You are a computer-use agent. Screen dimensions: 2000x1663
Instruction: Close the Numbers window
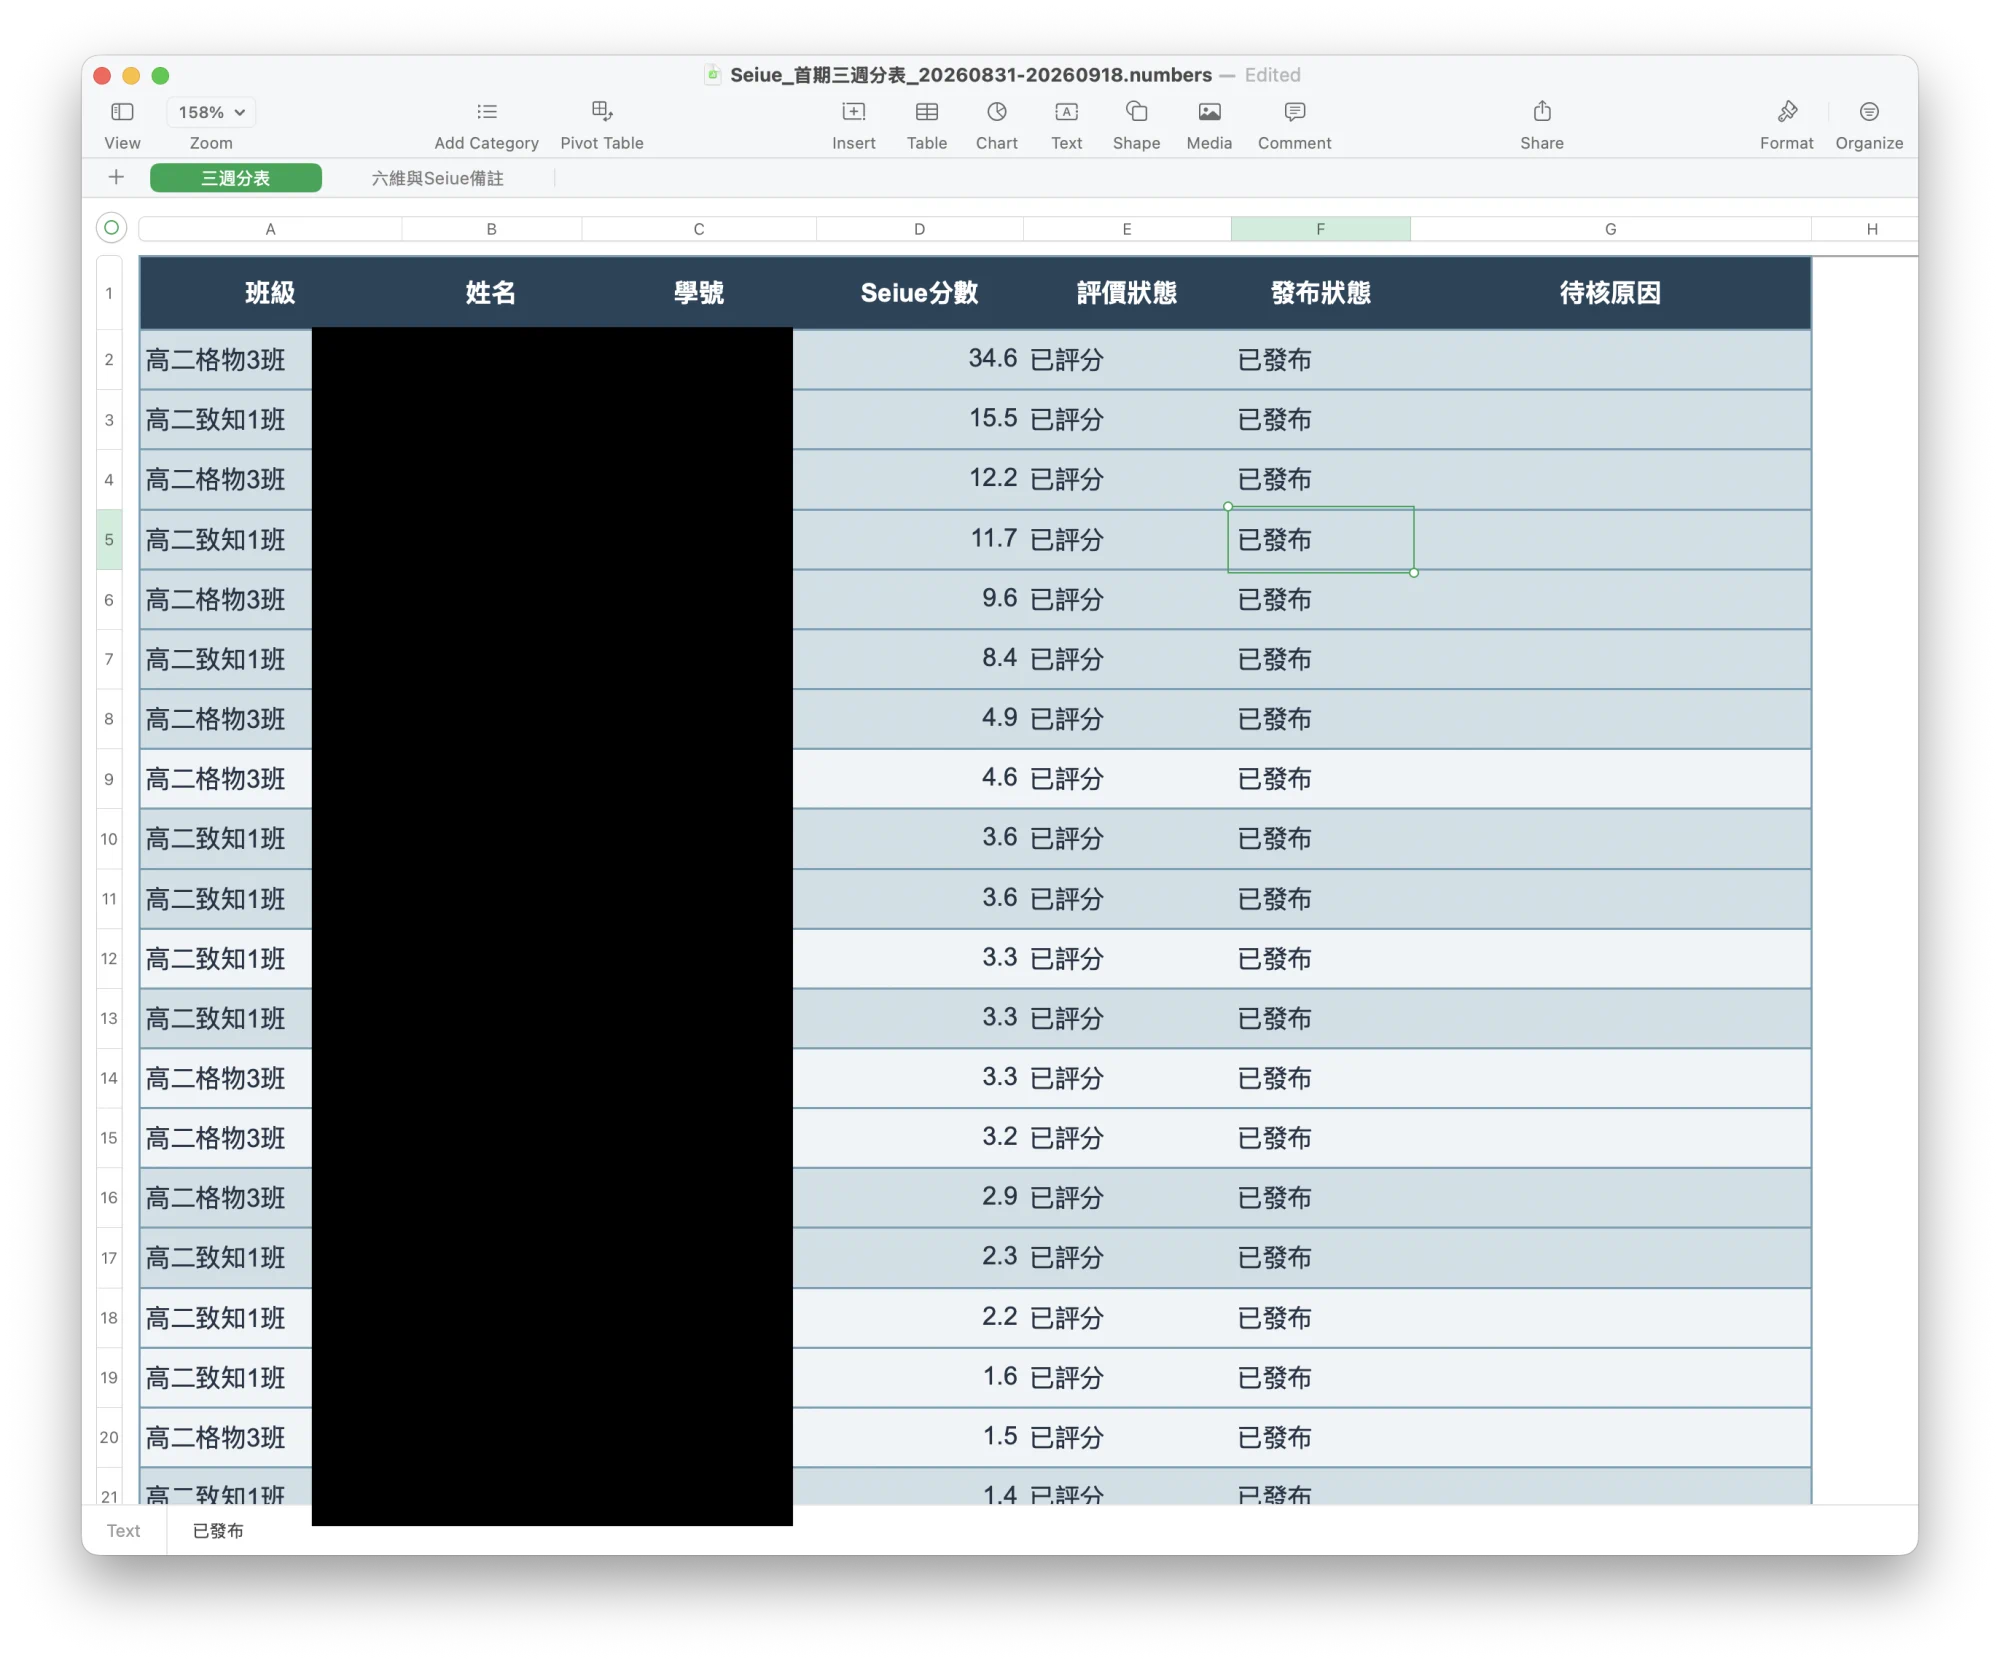tap(102, 75)
